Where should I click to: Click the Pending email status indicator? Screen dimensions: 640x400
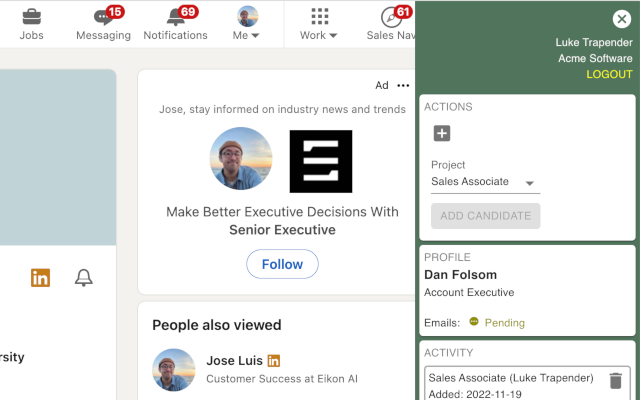click(497, 322)
